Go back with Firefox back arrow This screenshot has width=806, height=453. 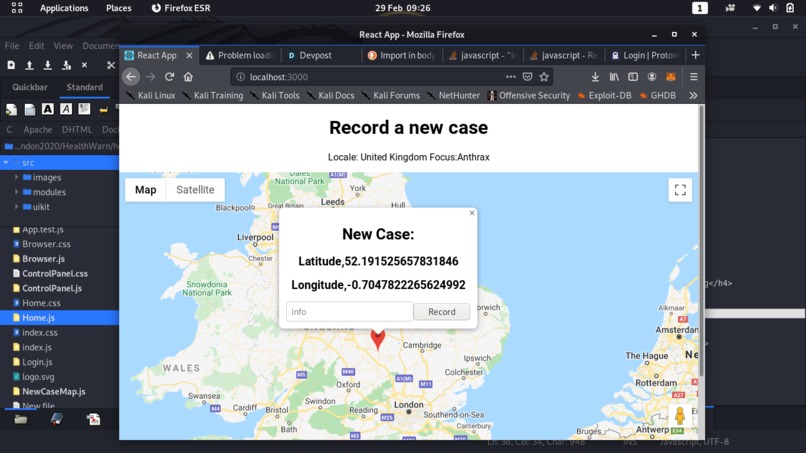tap(131, 77)
